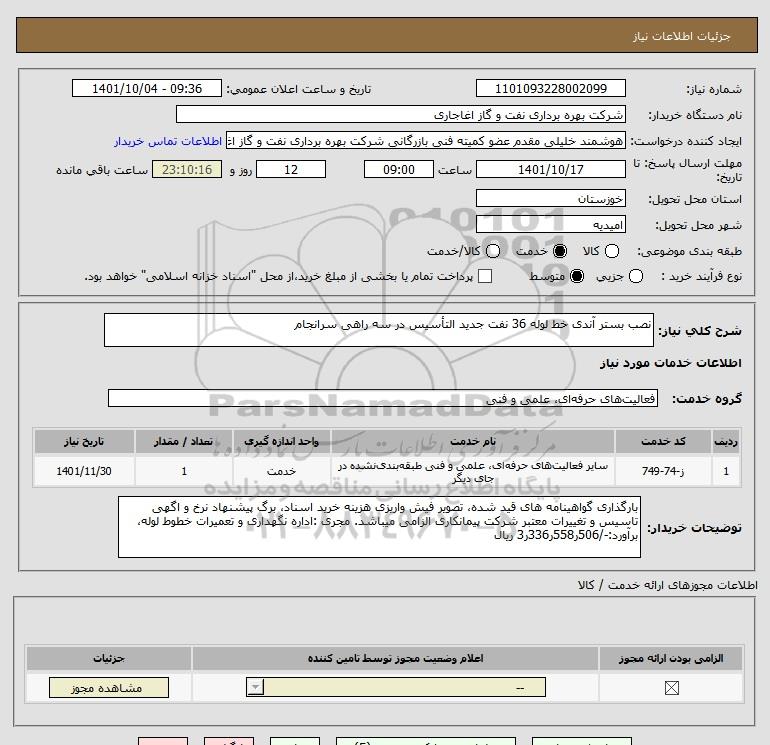Click the unit cell خدمت in table
Screen dimensions: 770x745
click(281, 471)
